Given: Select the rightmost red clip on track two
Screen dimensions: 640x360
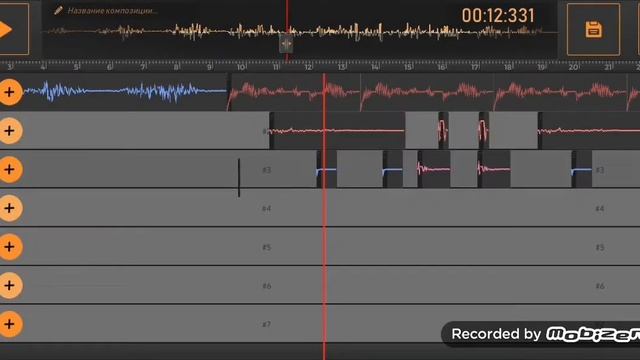Looking at the screenshot, I should tap(589, 131).
